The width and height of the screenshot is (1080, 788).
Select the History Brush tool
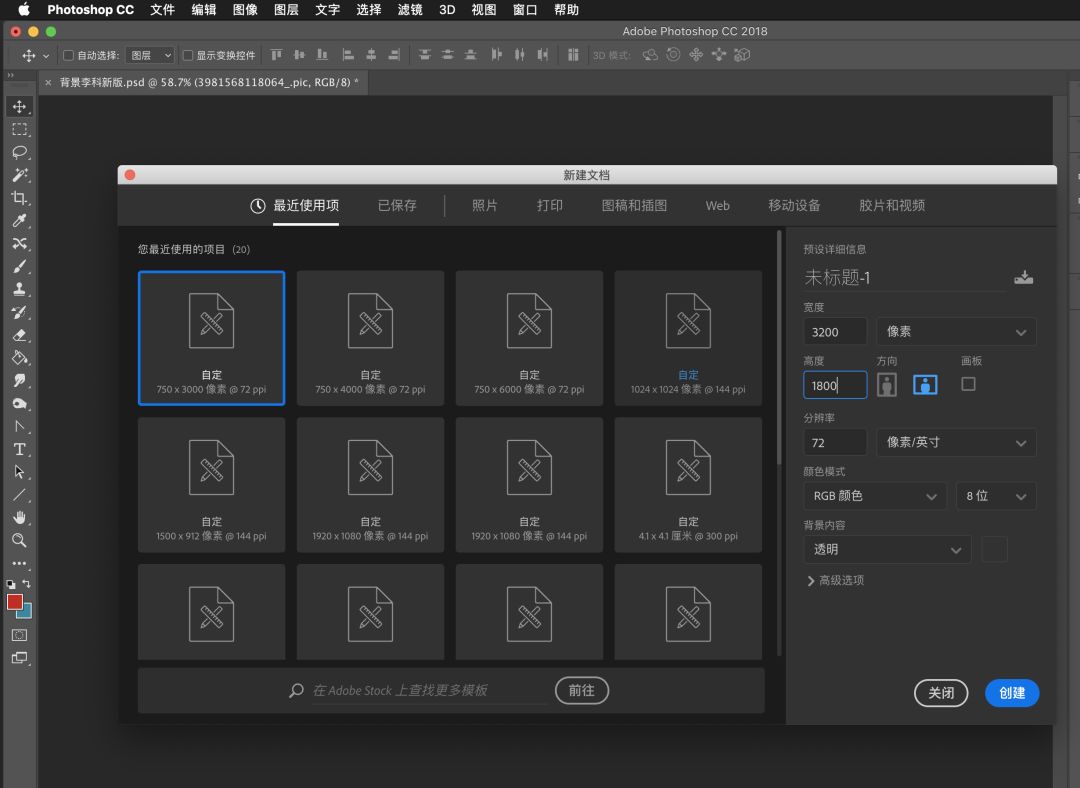tap(19, 312)
